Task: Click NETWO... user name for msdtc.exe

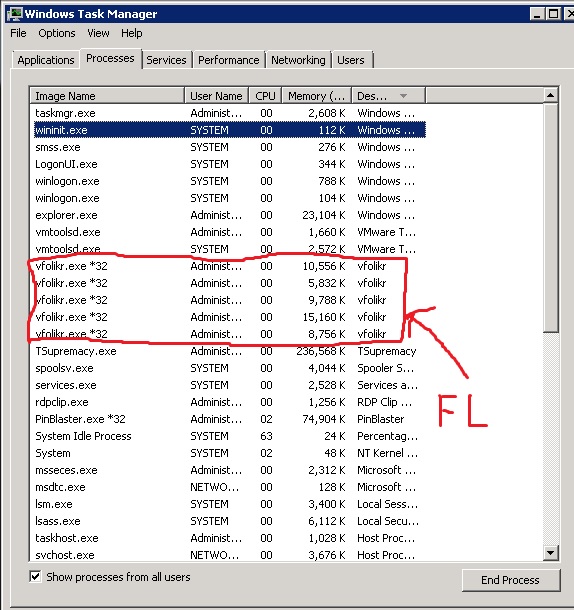Action: (x=214, y=487)
